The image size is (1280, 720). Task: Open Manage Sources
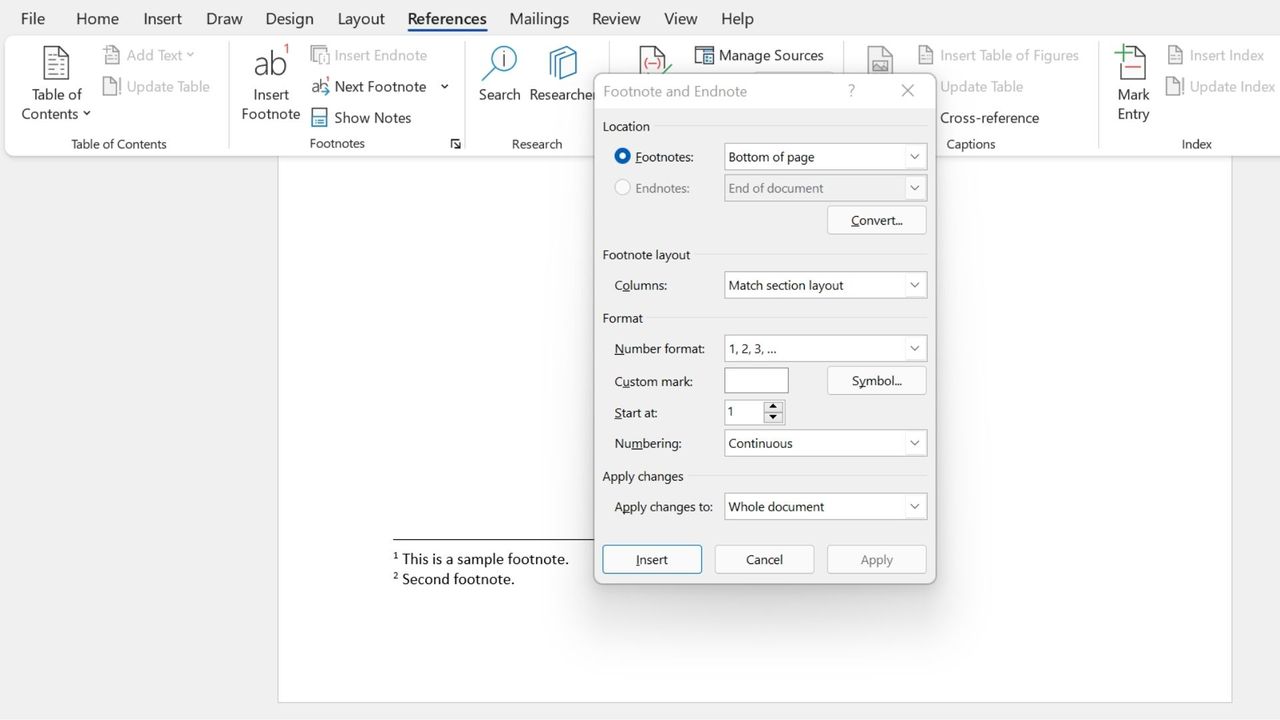[759, 55]
